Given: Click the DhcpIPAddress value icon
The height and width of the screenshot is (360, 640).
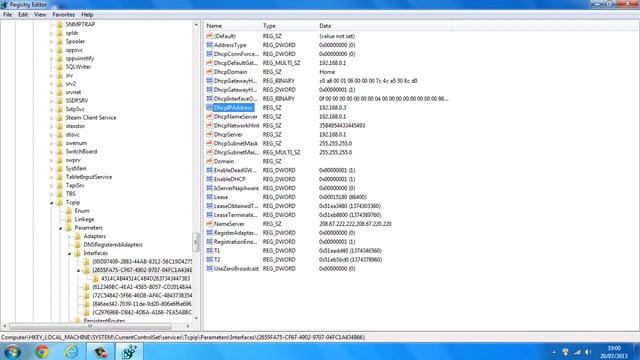Looking at the screenshot, I should 209,108.
